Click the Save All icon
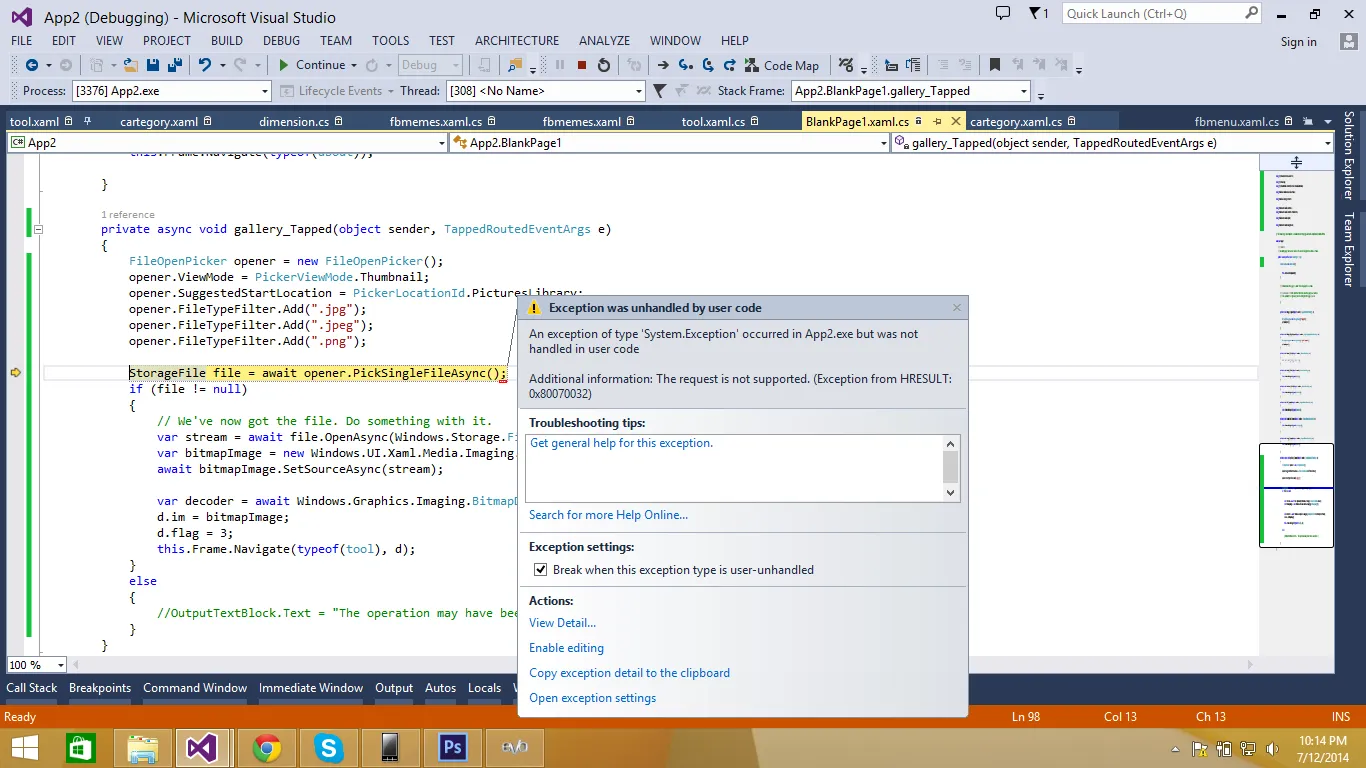 click(x=174, y=65)
